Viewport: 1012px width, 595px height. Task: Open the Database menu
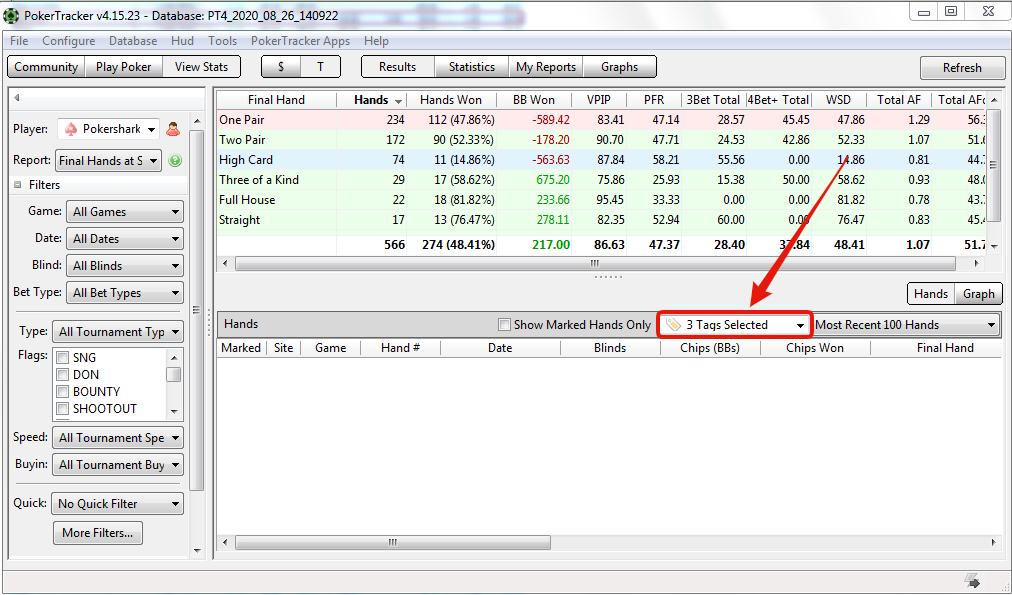click(133, 41)
